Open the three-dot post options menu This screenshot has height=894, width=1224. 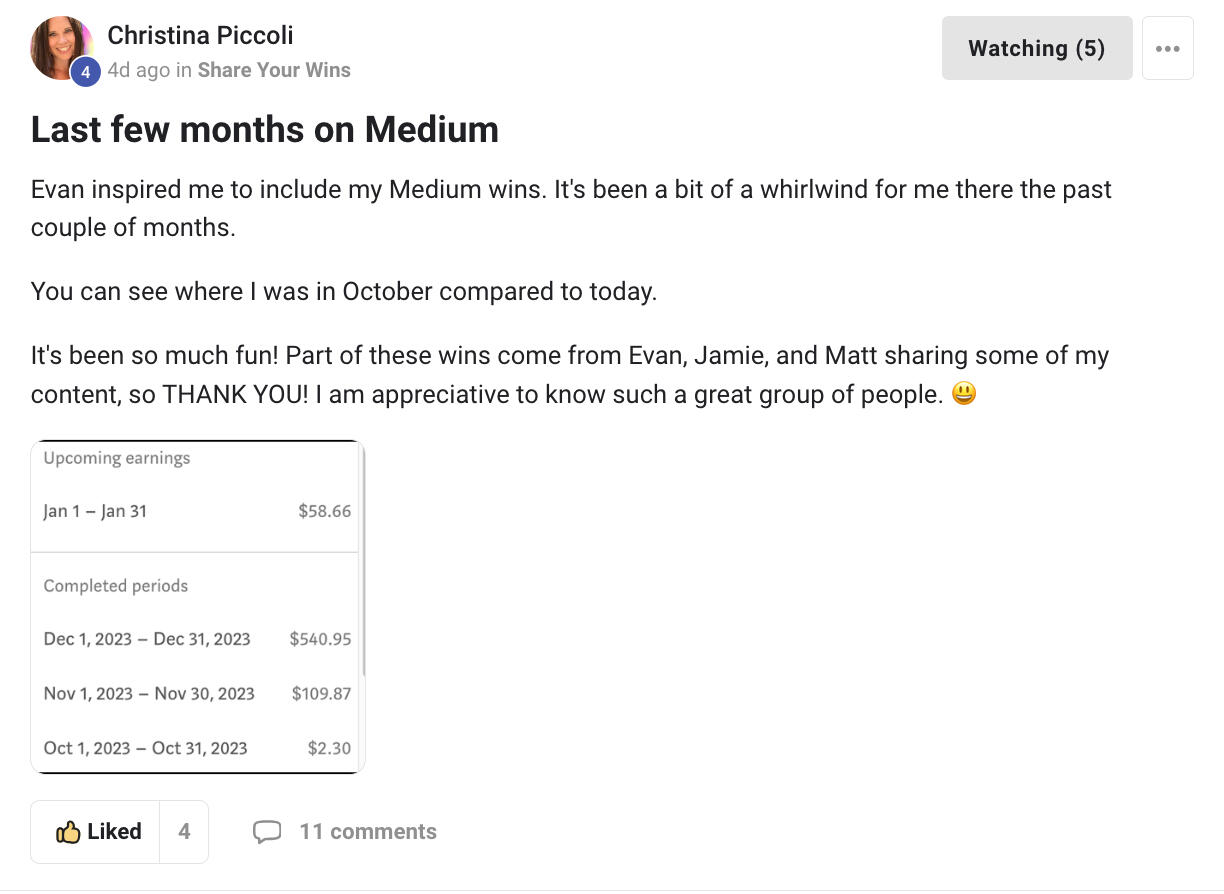pyautogui.click(x=1167, y=48)
